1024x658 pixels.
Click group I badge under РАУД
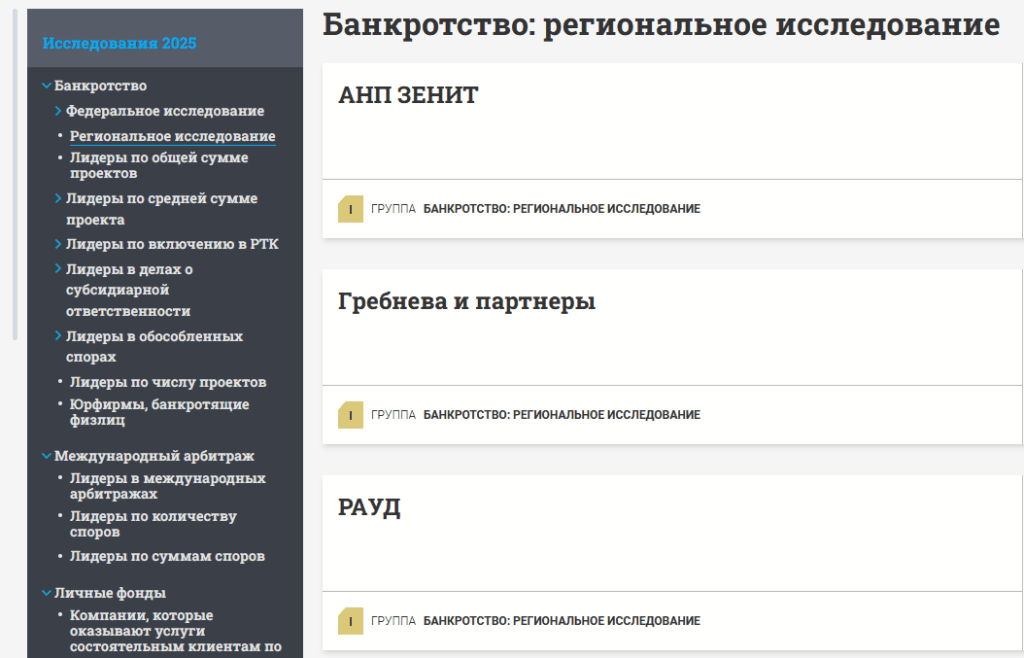click(350, 621)
